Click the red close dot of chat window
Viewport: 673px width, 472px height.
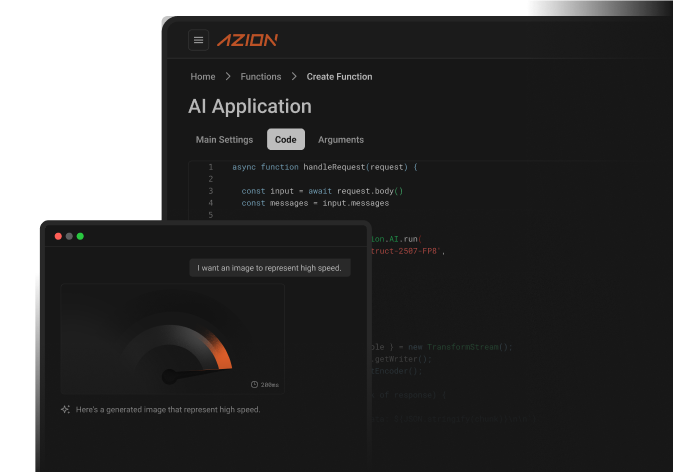point(58,236)
